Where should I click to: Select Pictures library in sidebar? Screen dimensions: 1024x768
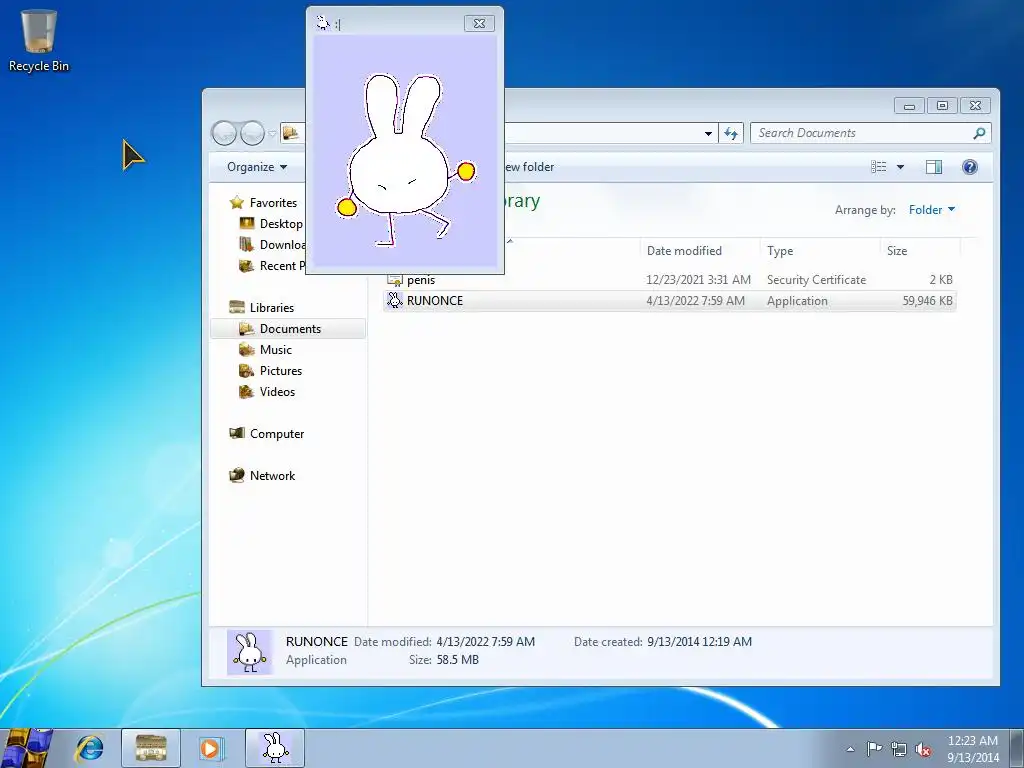coord(281,370)
